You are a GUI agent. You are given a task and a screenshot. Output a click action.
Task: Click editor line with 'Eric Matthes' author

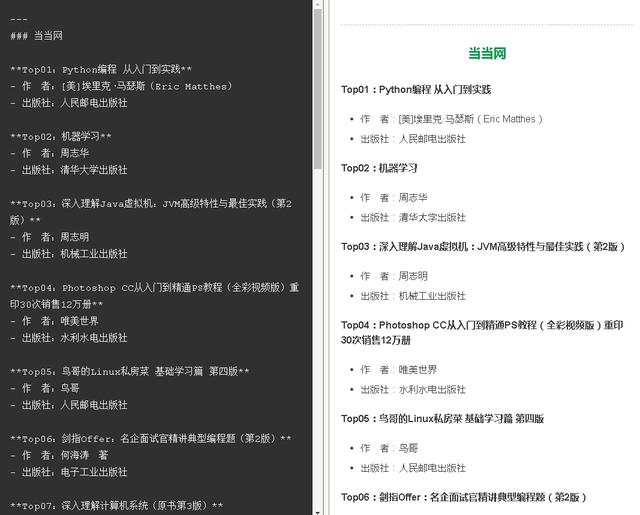pyautogui.click(x=121, y=86)
